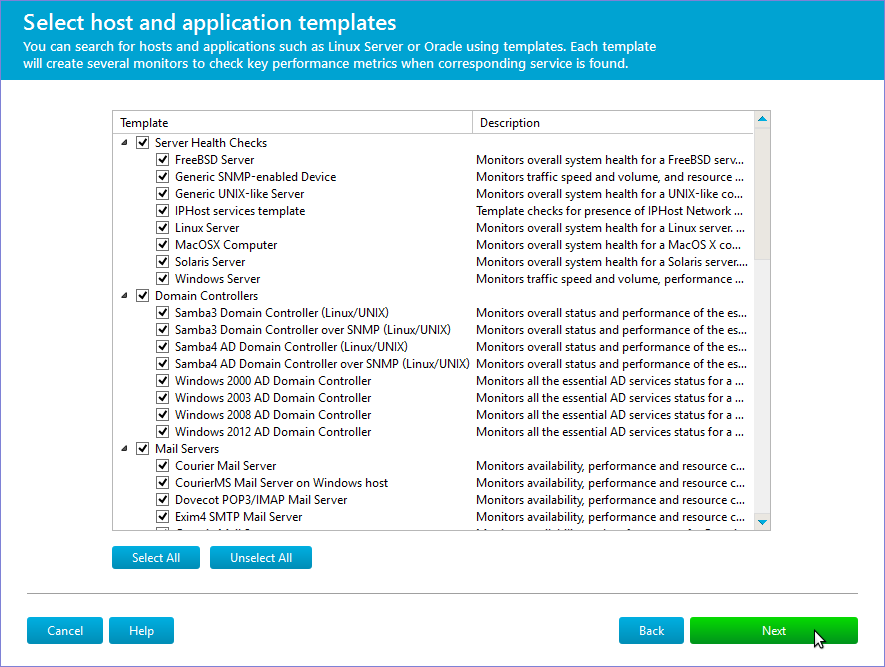The height and width of the screenshot is (667, 885).
Task: Toggle the Generic UNIX-like Server checkbox
Action: (163, 194)
